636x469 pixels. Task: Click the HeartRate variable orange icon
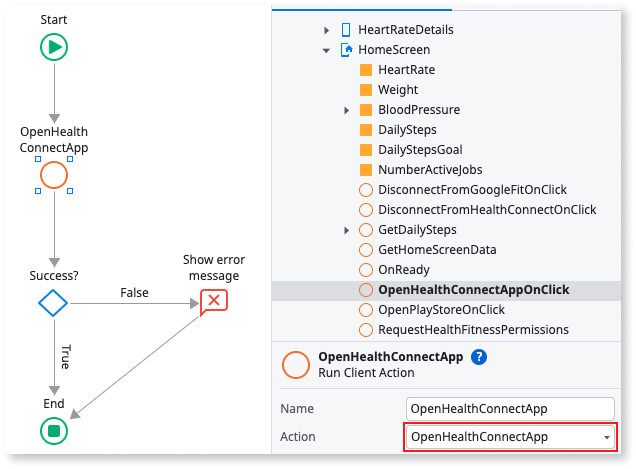pos(365,70)
